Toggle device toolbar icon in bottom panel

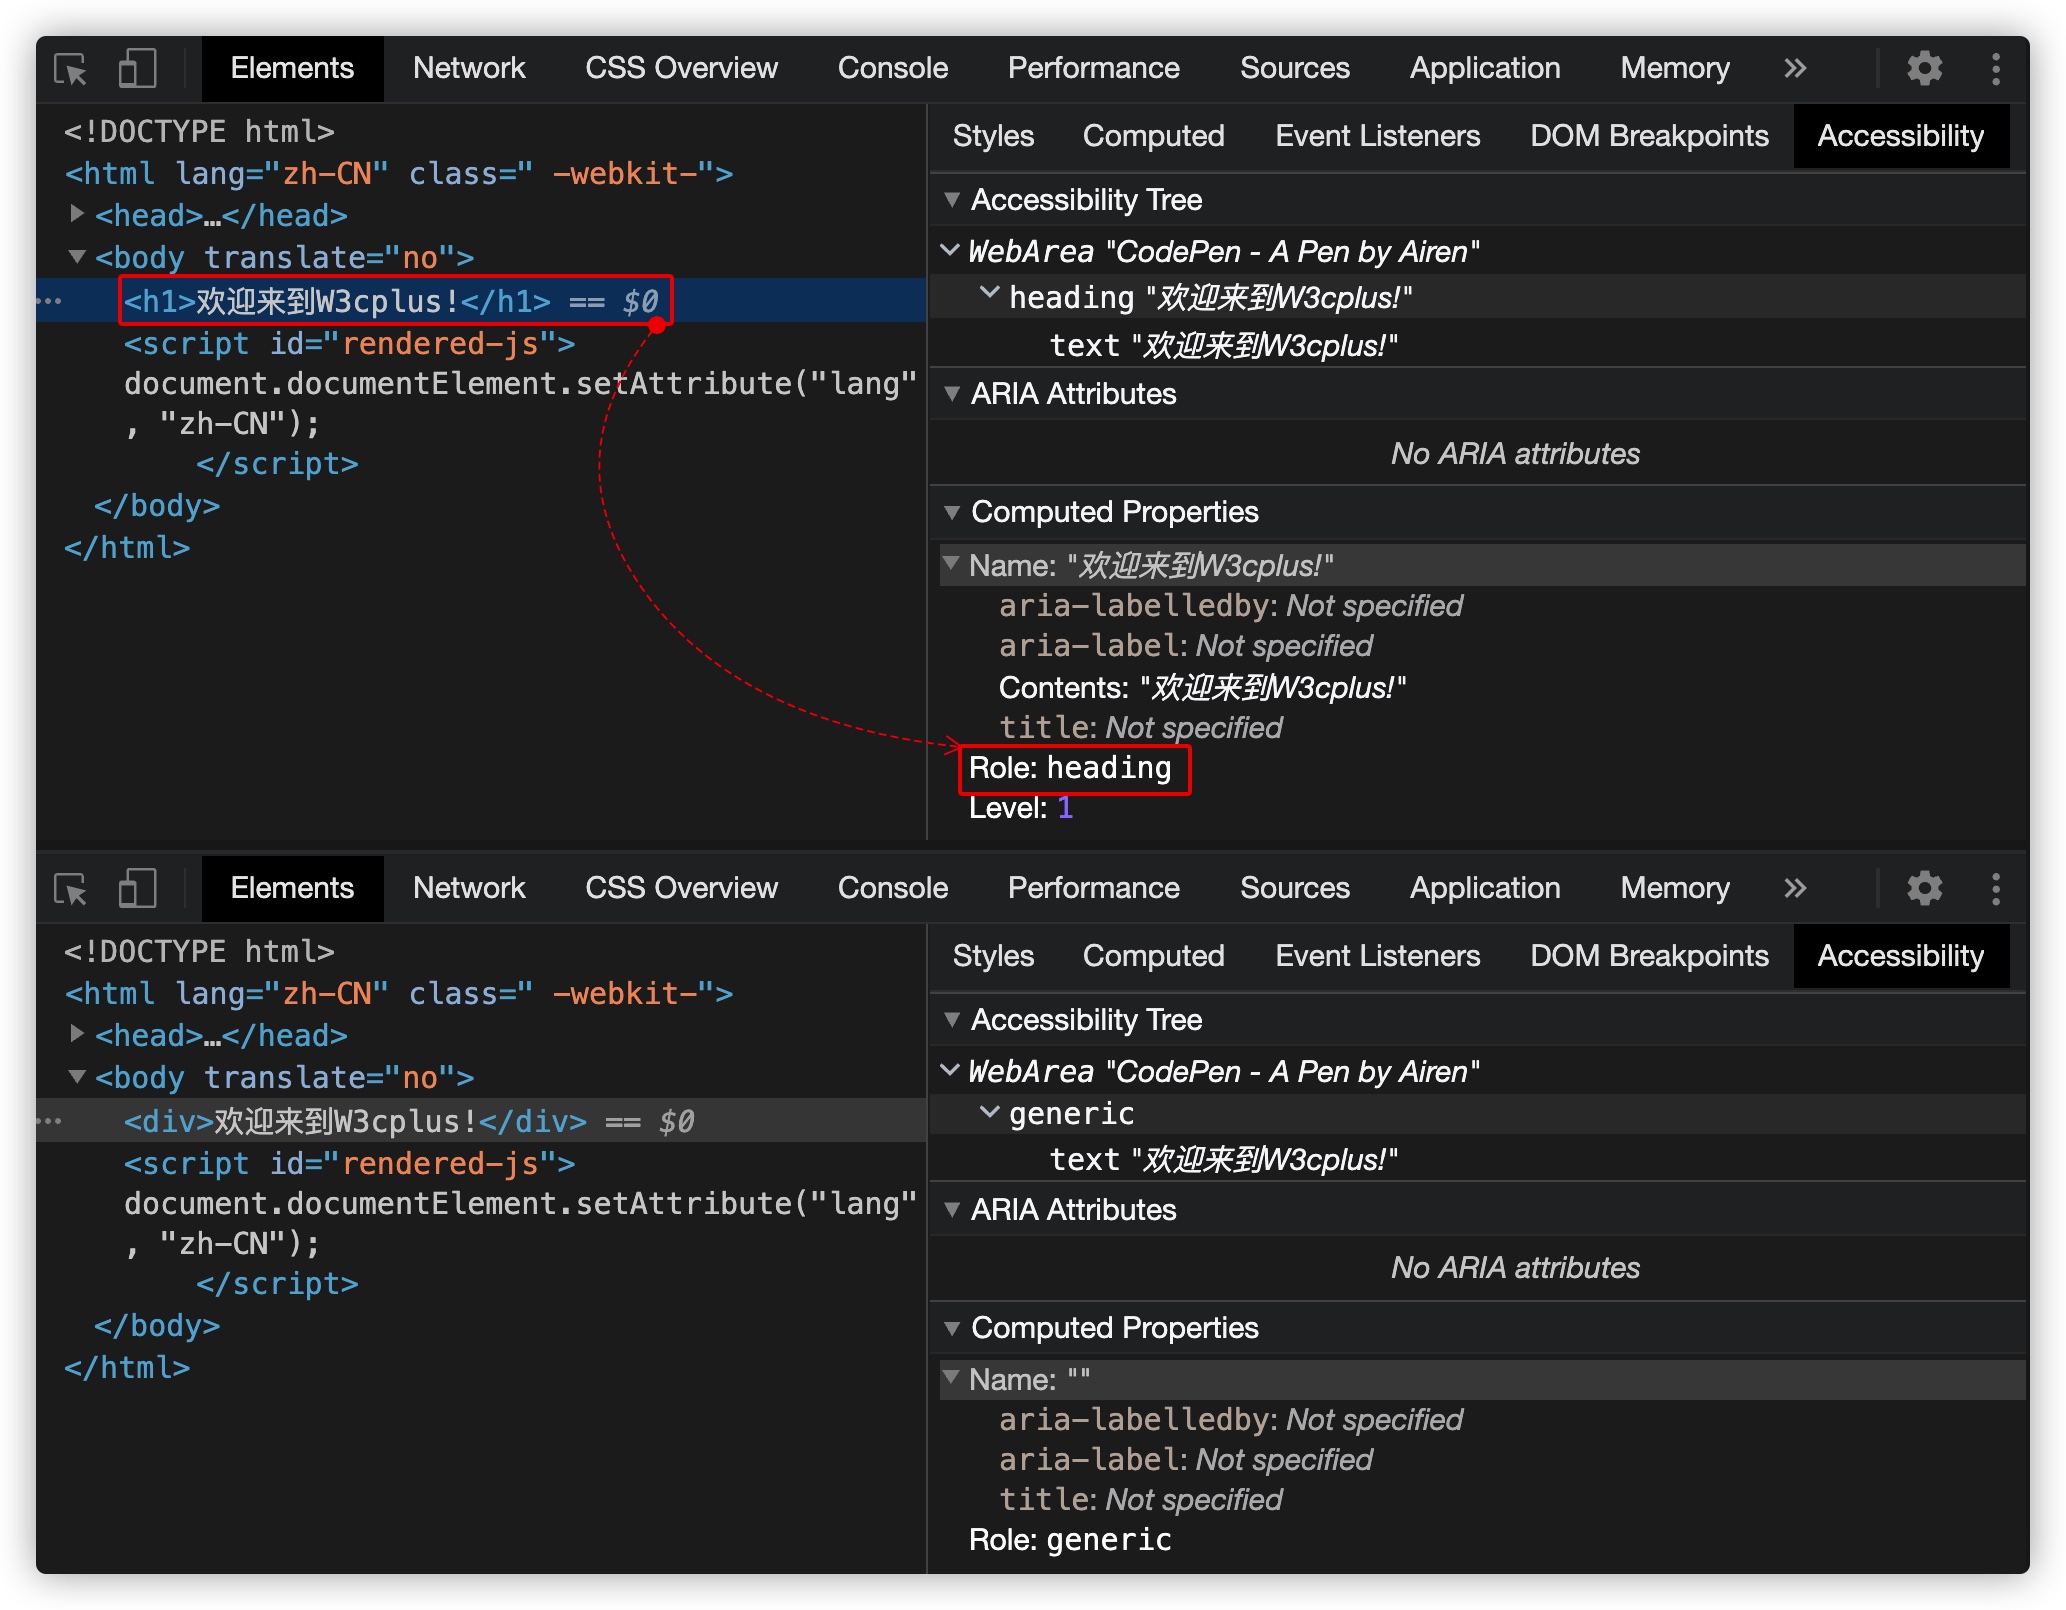[x=137, y=889]
